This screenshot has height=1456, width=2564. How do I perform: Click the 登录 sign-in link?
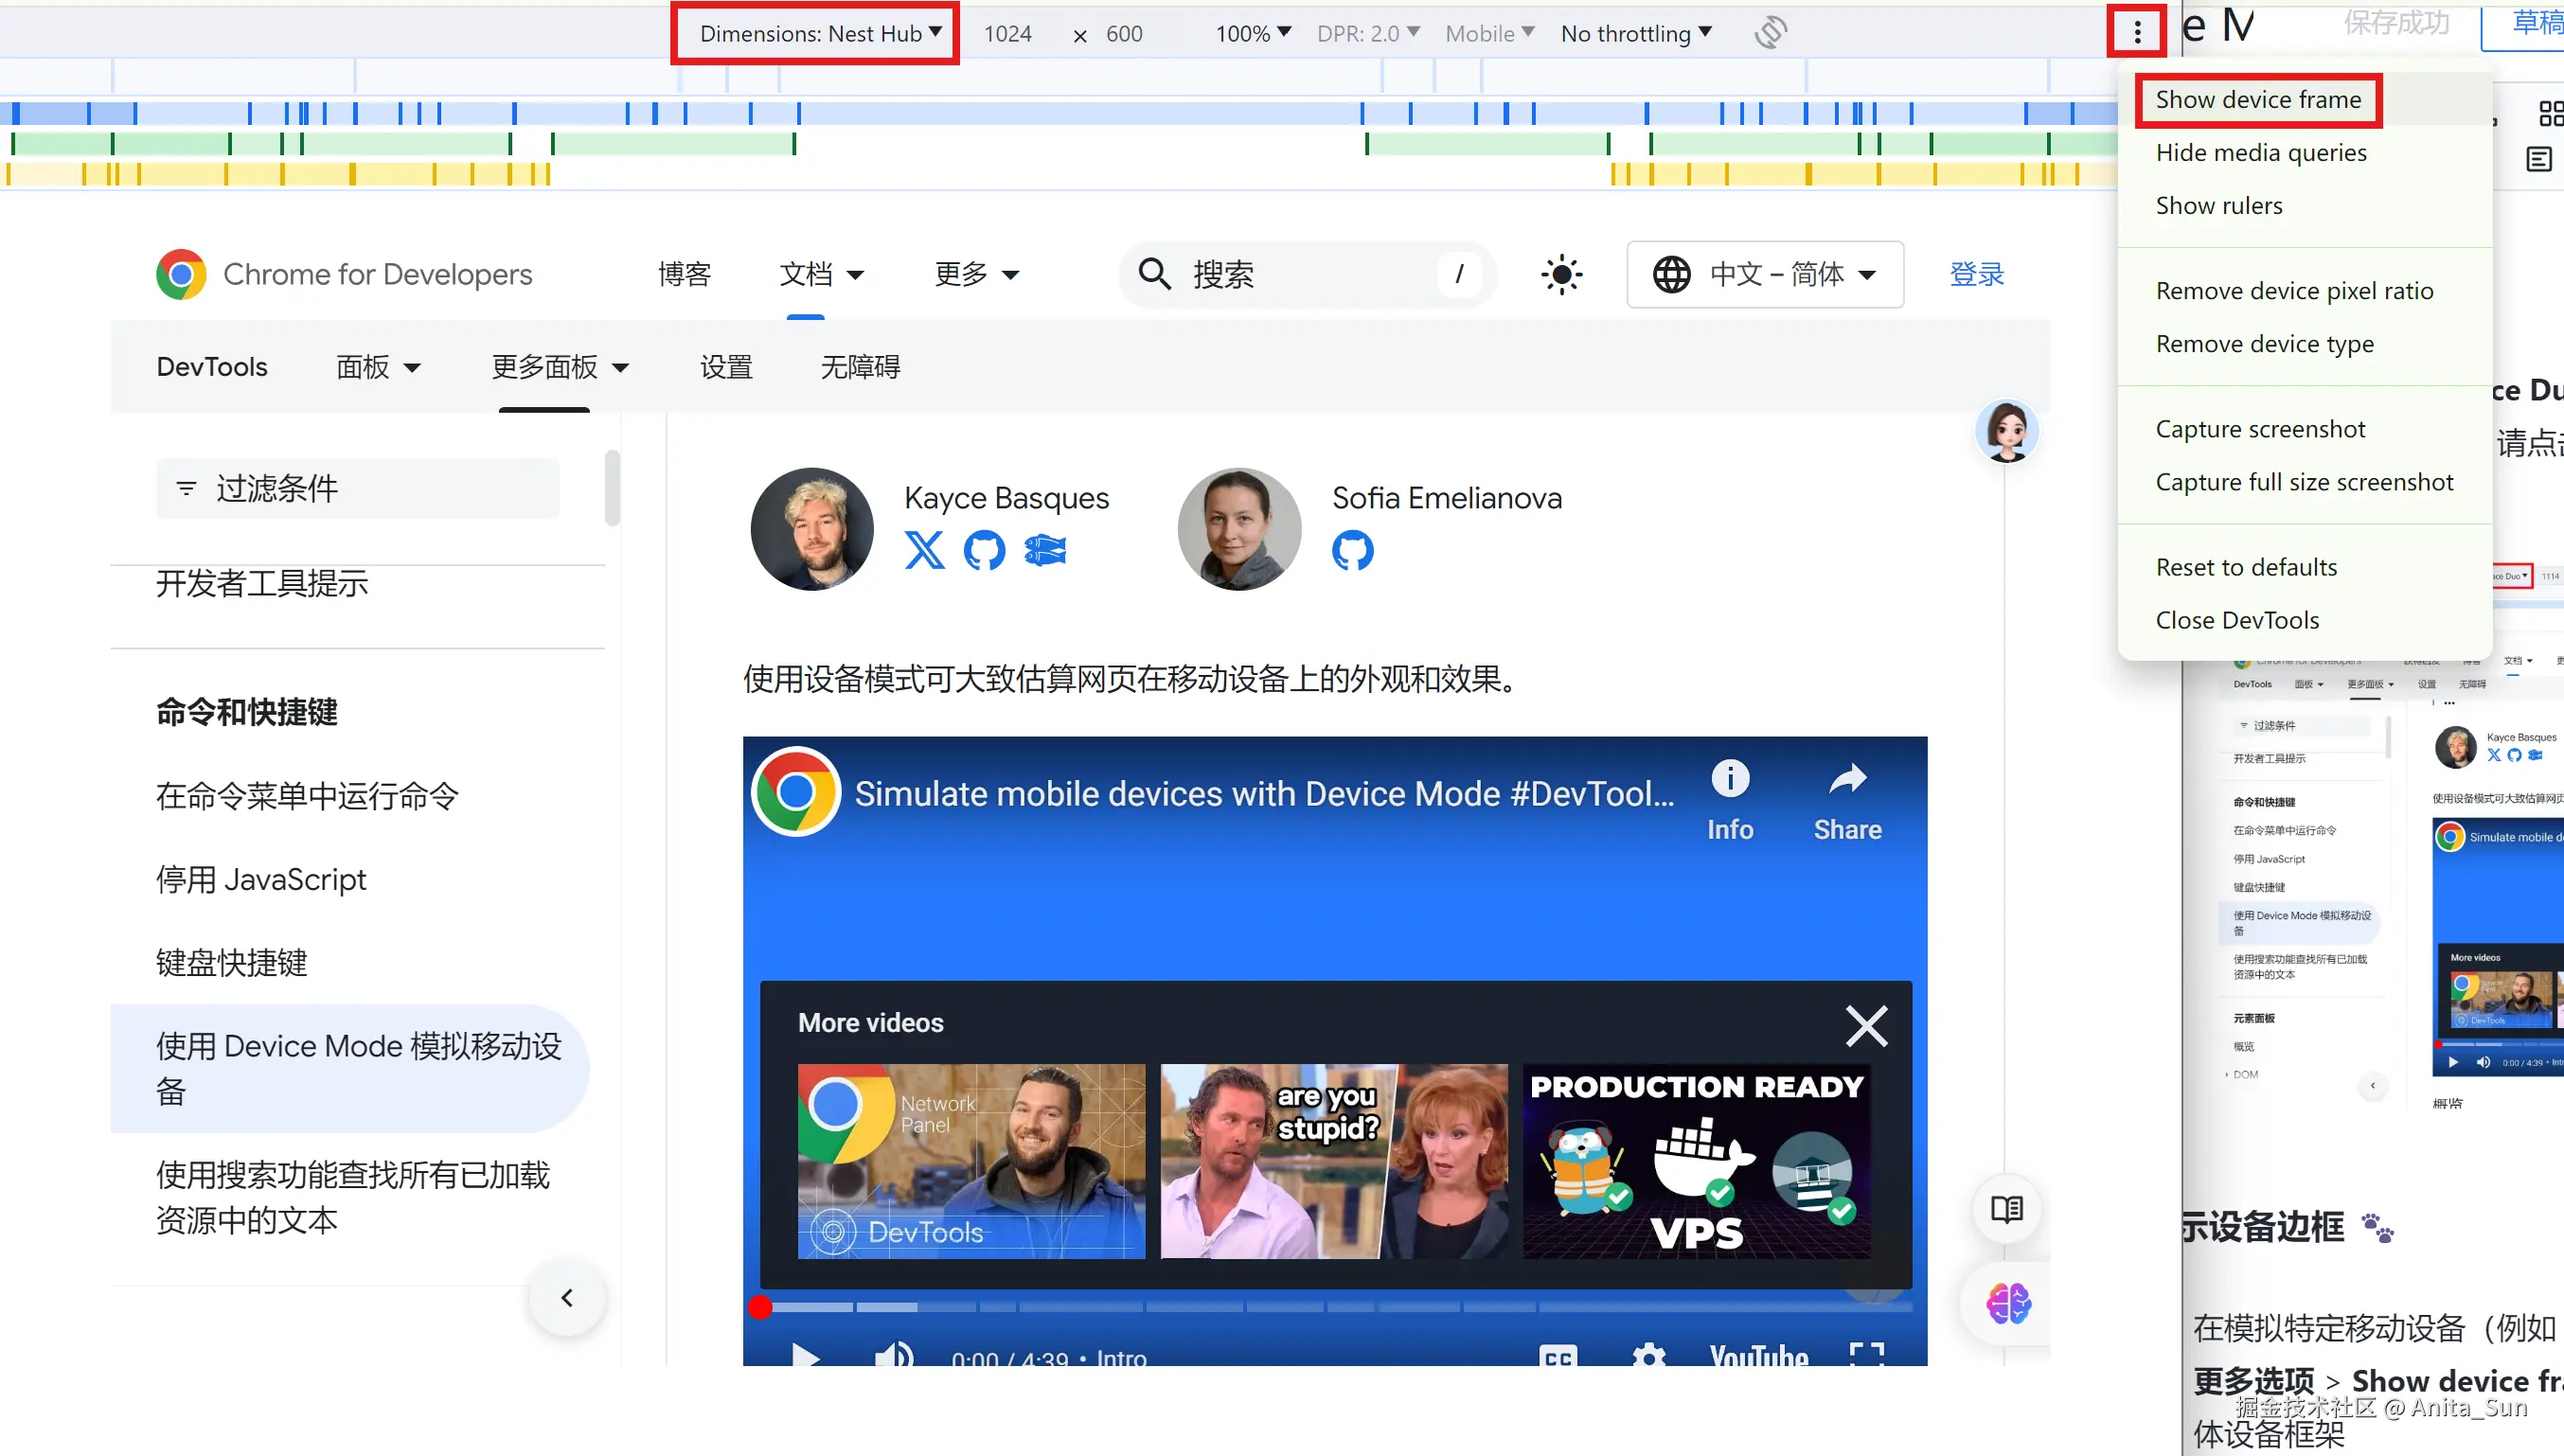pos(1976,274)
